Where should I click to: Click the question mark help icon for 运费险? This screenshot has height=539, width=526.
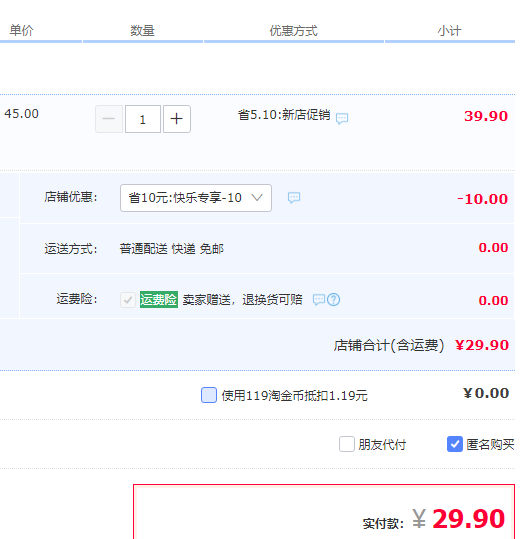[333, 300]
